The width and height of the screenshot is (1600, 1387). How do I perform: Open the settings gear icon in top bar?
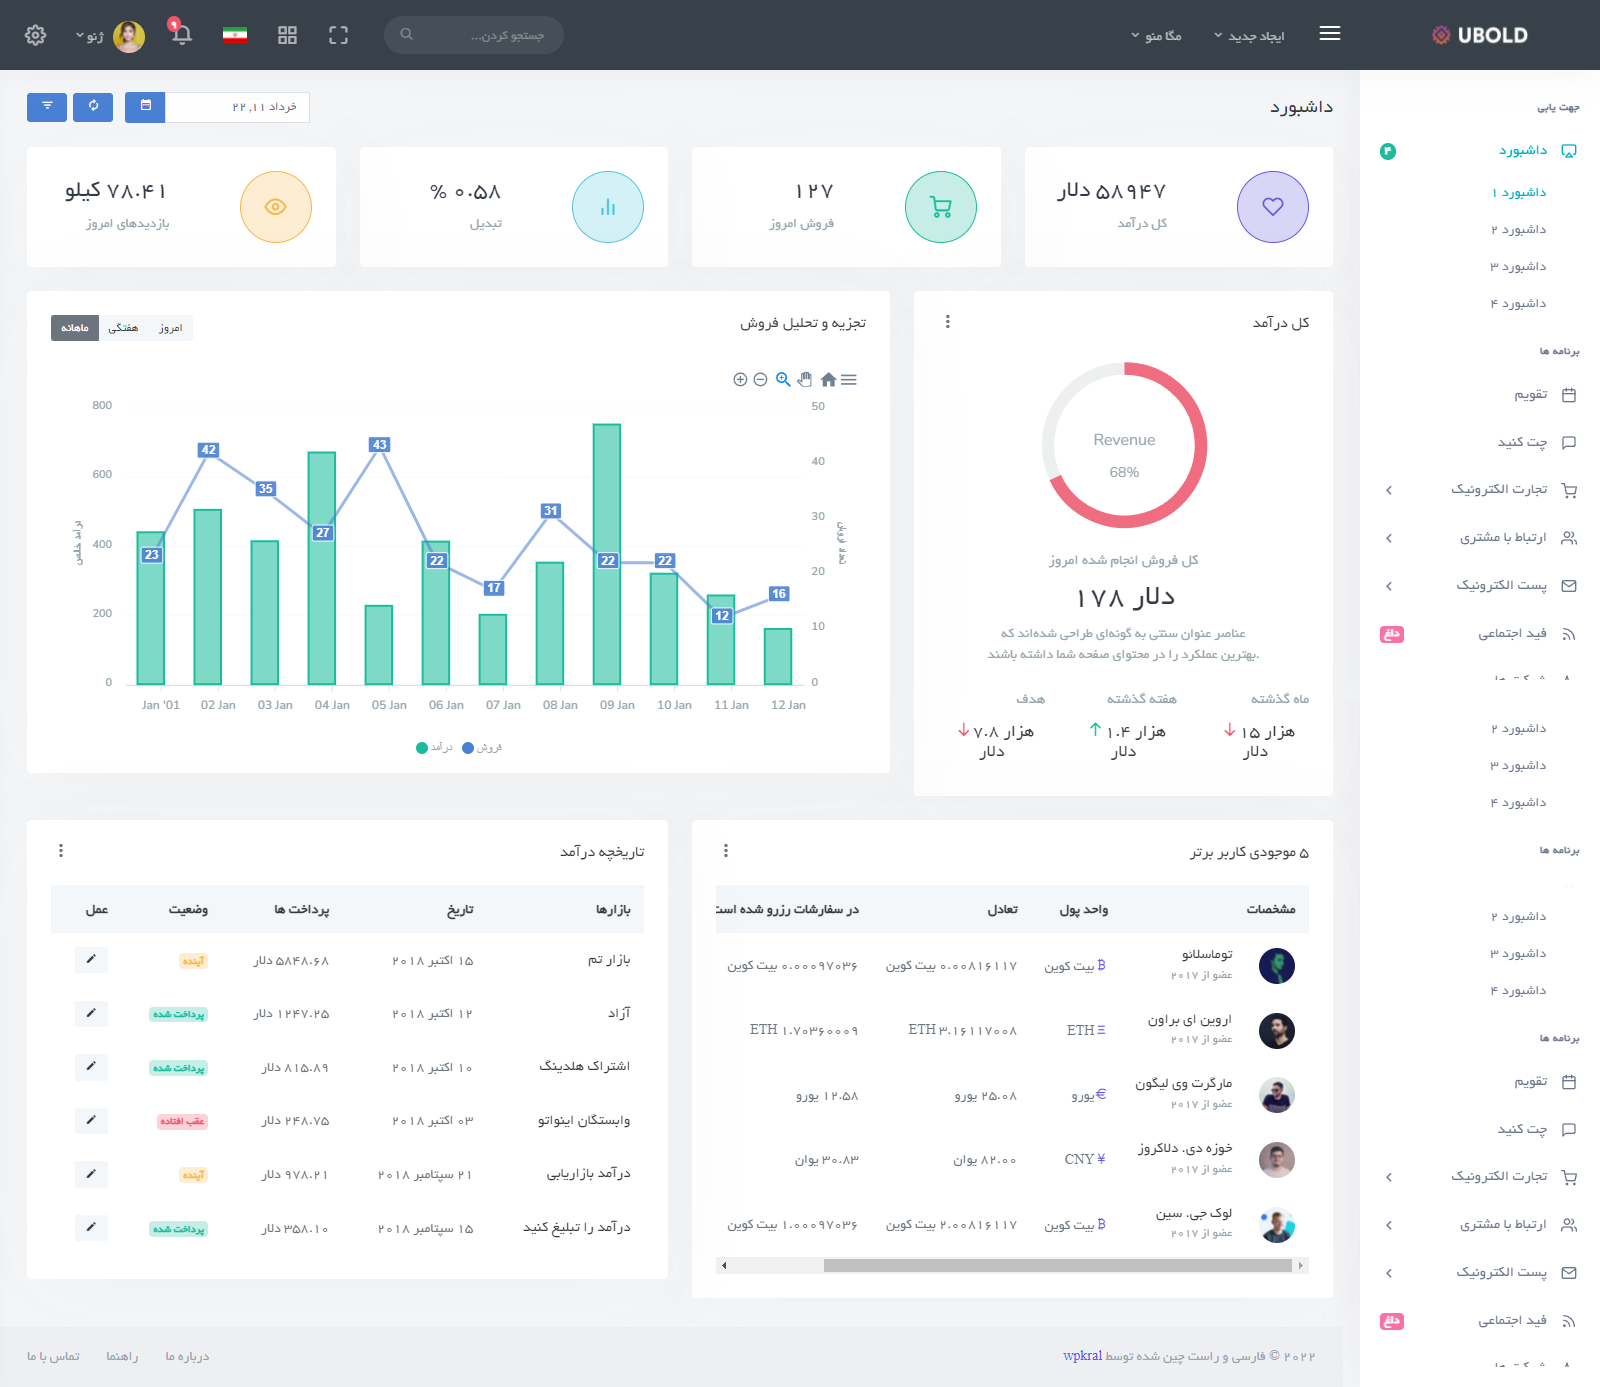pyautogui.click(x=35, y=35)
